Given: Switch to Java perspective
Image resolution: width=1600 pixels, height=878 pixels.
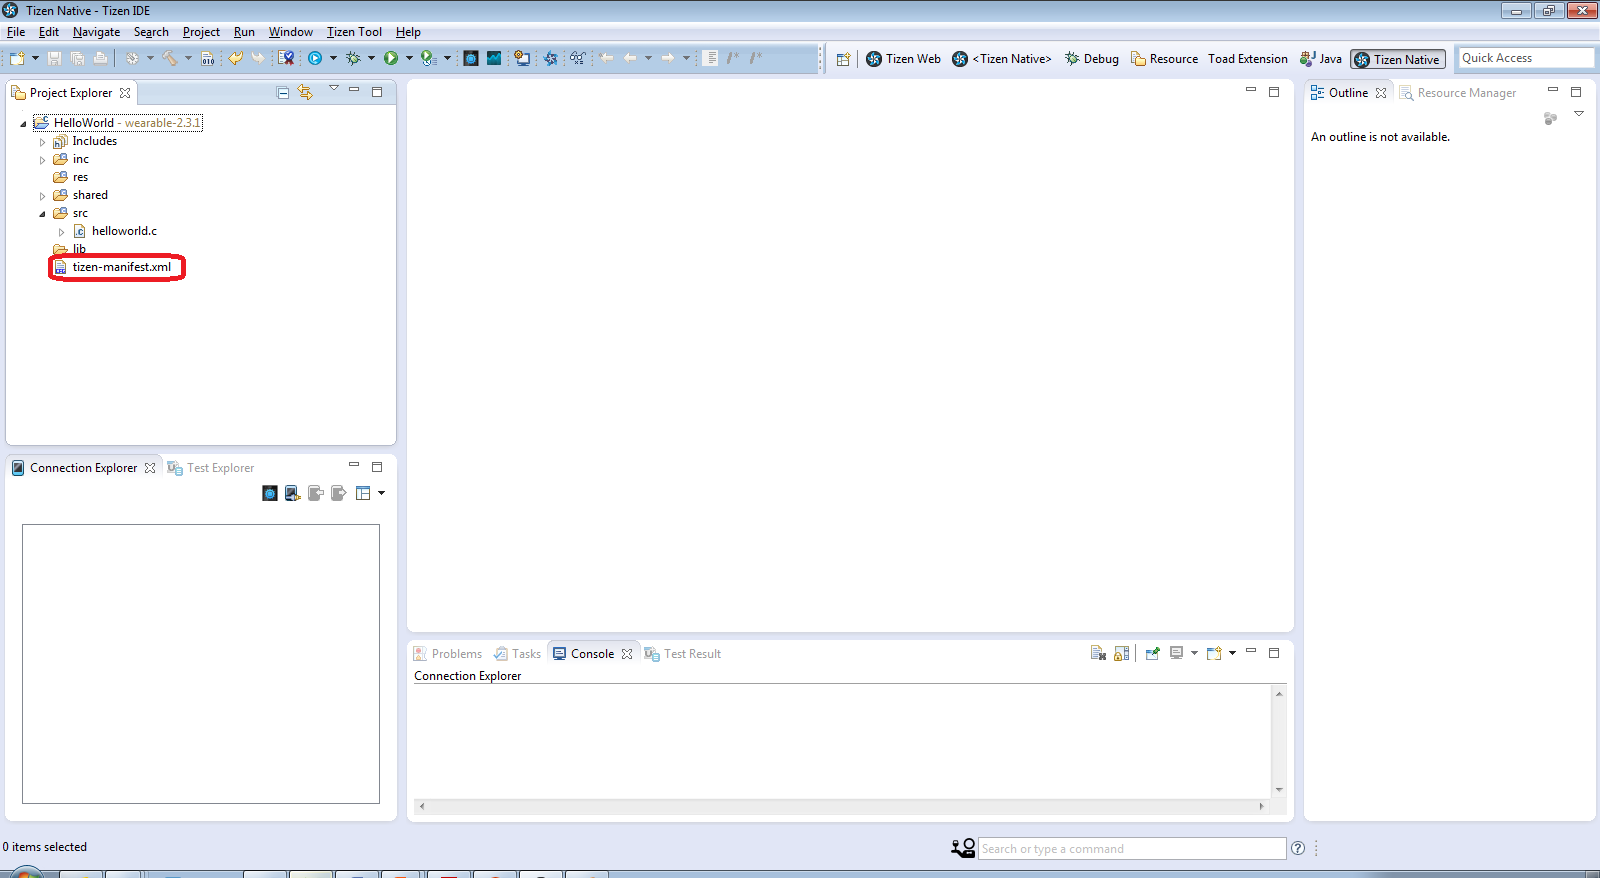Looking at the screenshot, I should tap(1320, 59).
